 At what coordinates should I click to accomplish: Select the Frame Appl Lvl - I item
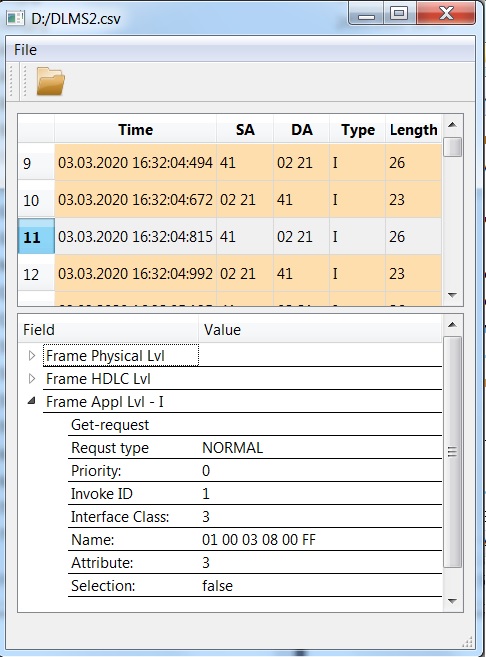coord(104,402)
